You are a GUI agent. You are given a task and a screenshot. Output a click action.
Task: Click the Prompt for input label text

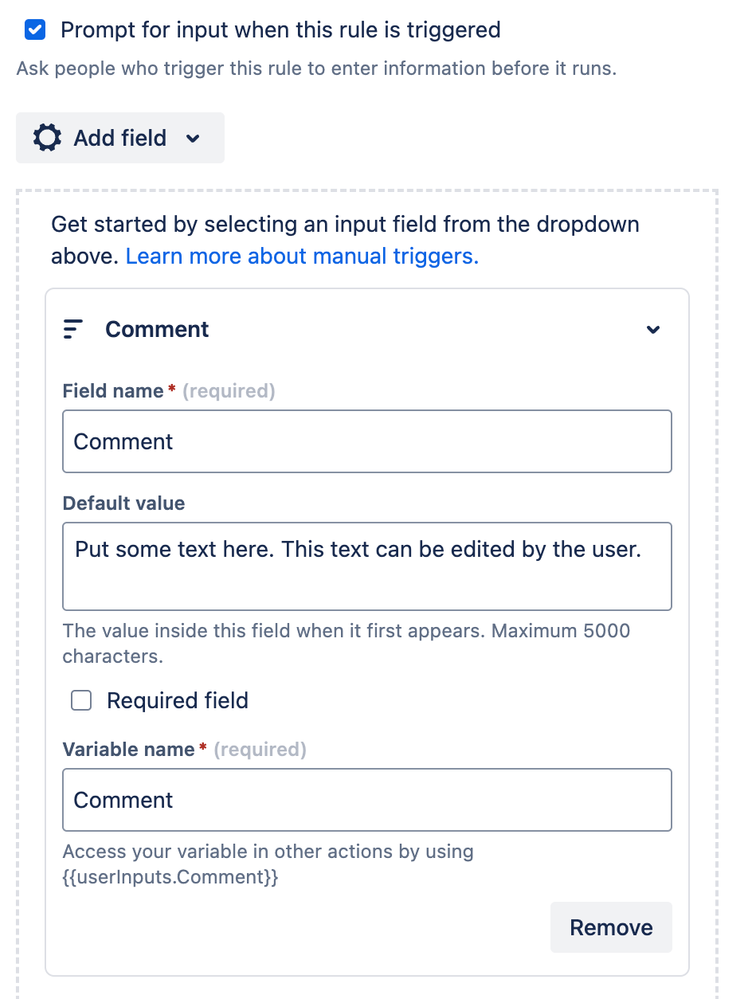point(280,30)
